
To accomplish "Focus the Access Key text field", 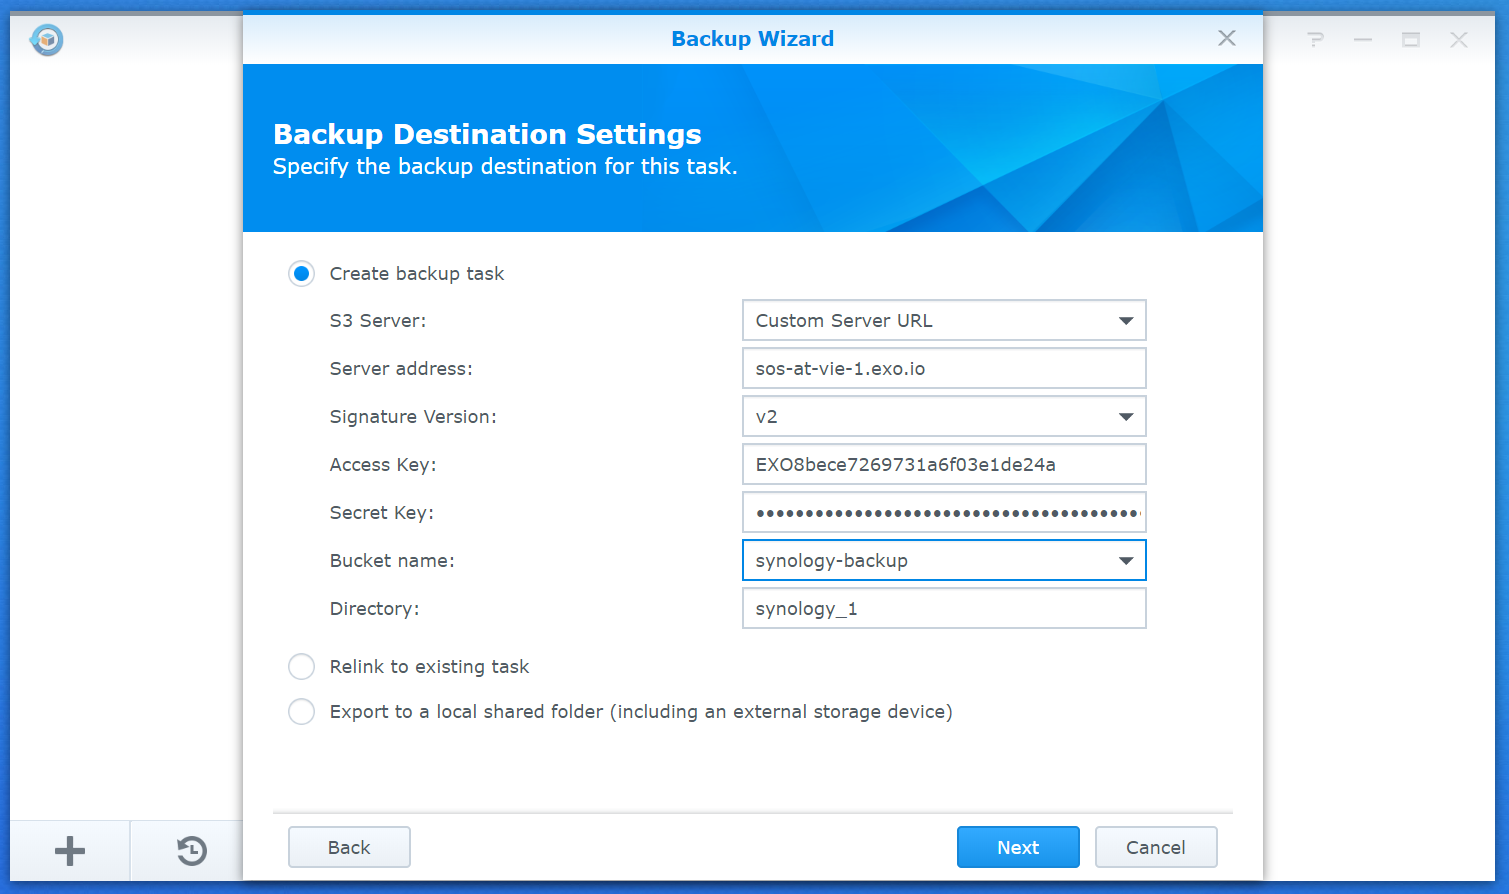I will [943, 465].
